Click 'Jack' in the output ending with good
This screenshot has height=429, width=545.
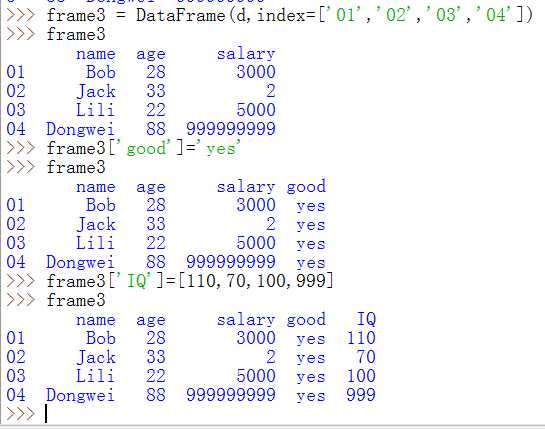coord(96,224)
